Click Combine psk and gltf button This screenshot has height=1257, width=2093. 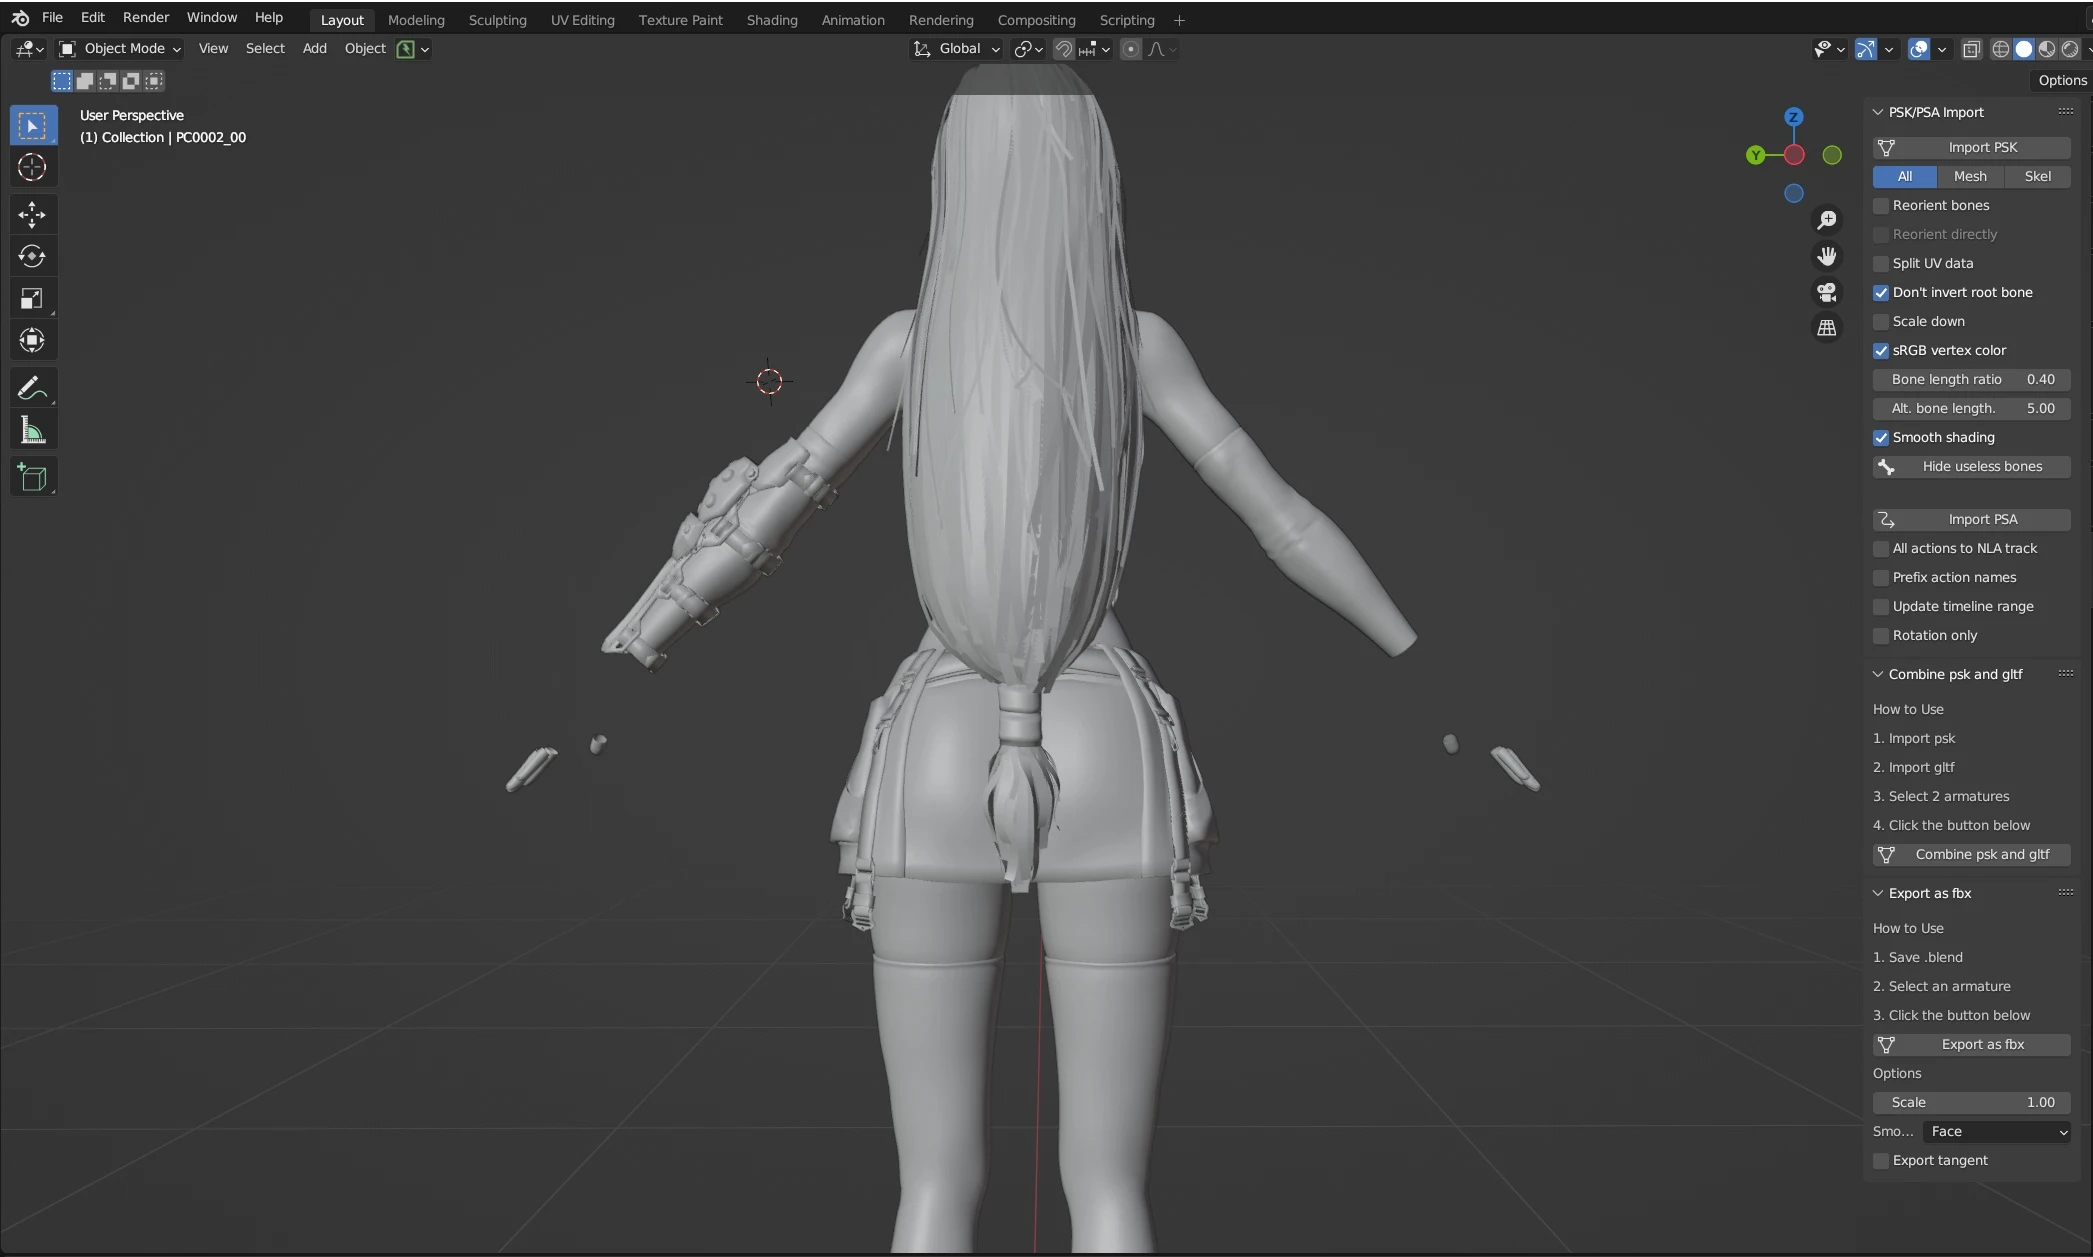pyautogui.click(x=1971, y=855)
